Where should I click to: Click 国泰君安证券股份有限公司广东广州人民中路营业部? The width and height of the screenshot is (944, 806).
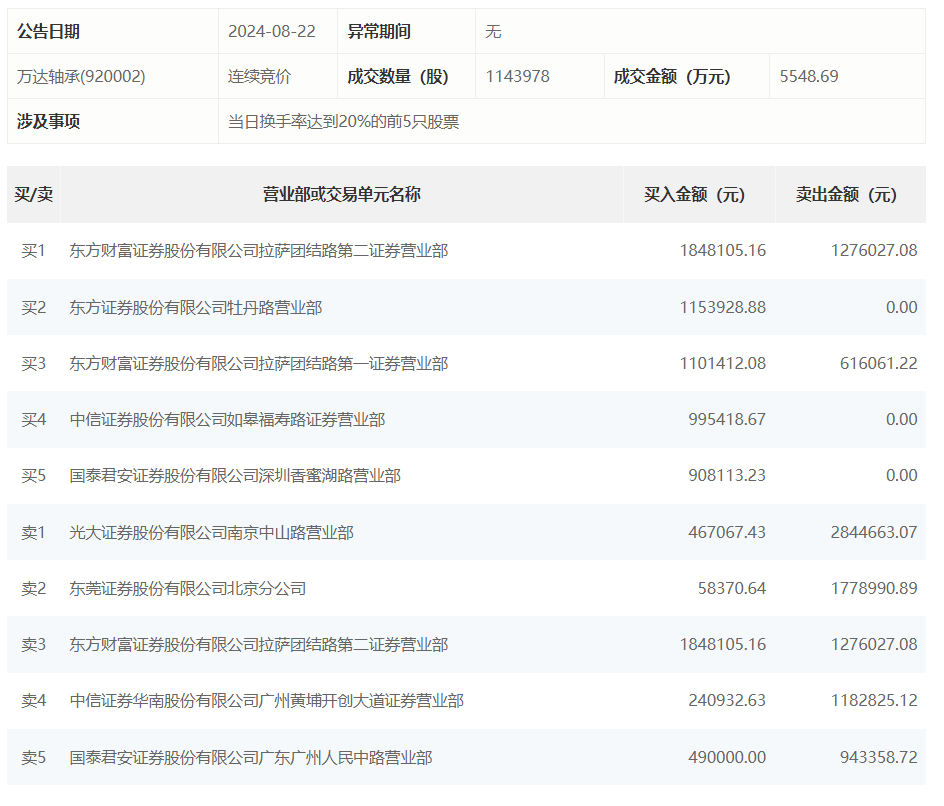[251, 757]
